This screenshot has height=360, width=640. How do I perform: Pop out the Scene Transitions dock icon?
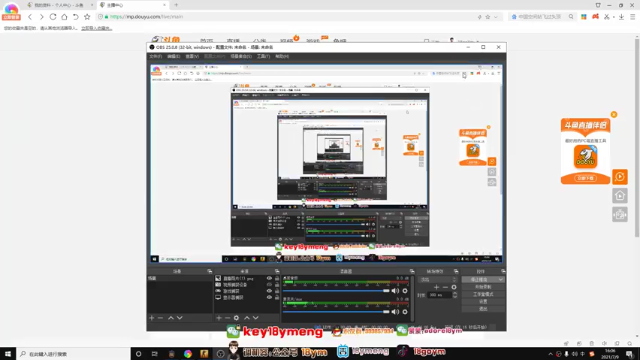tap(456, 271)
